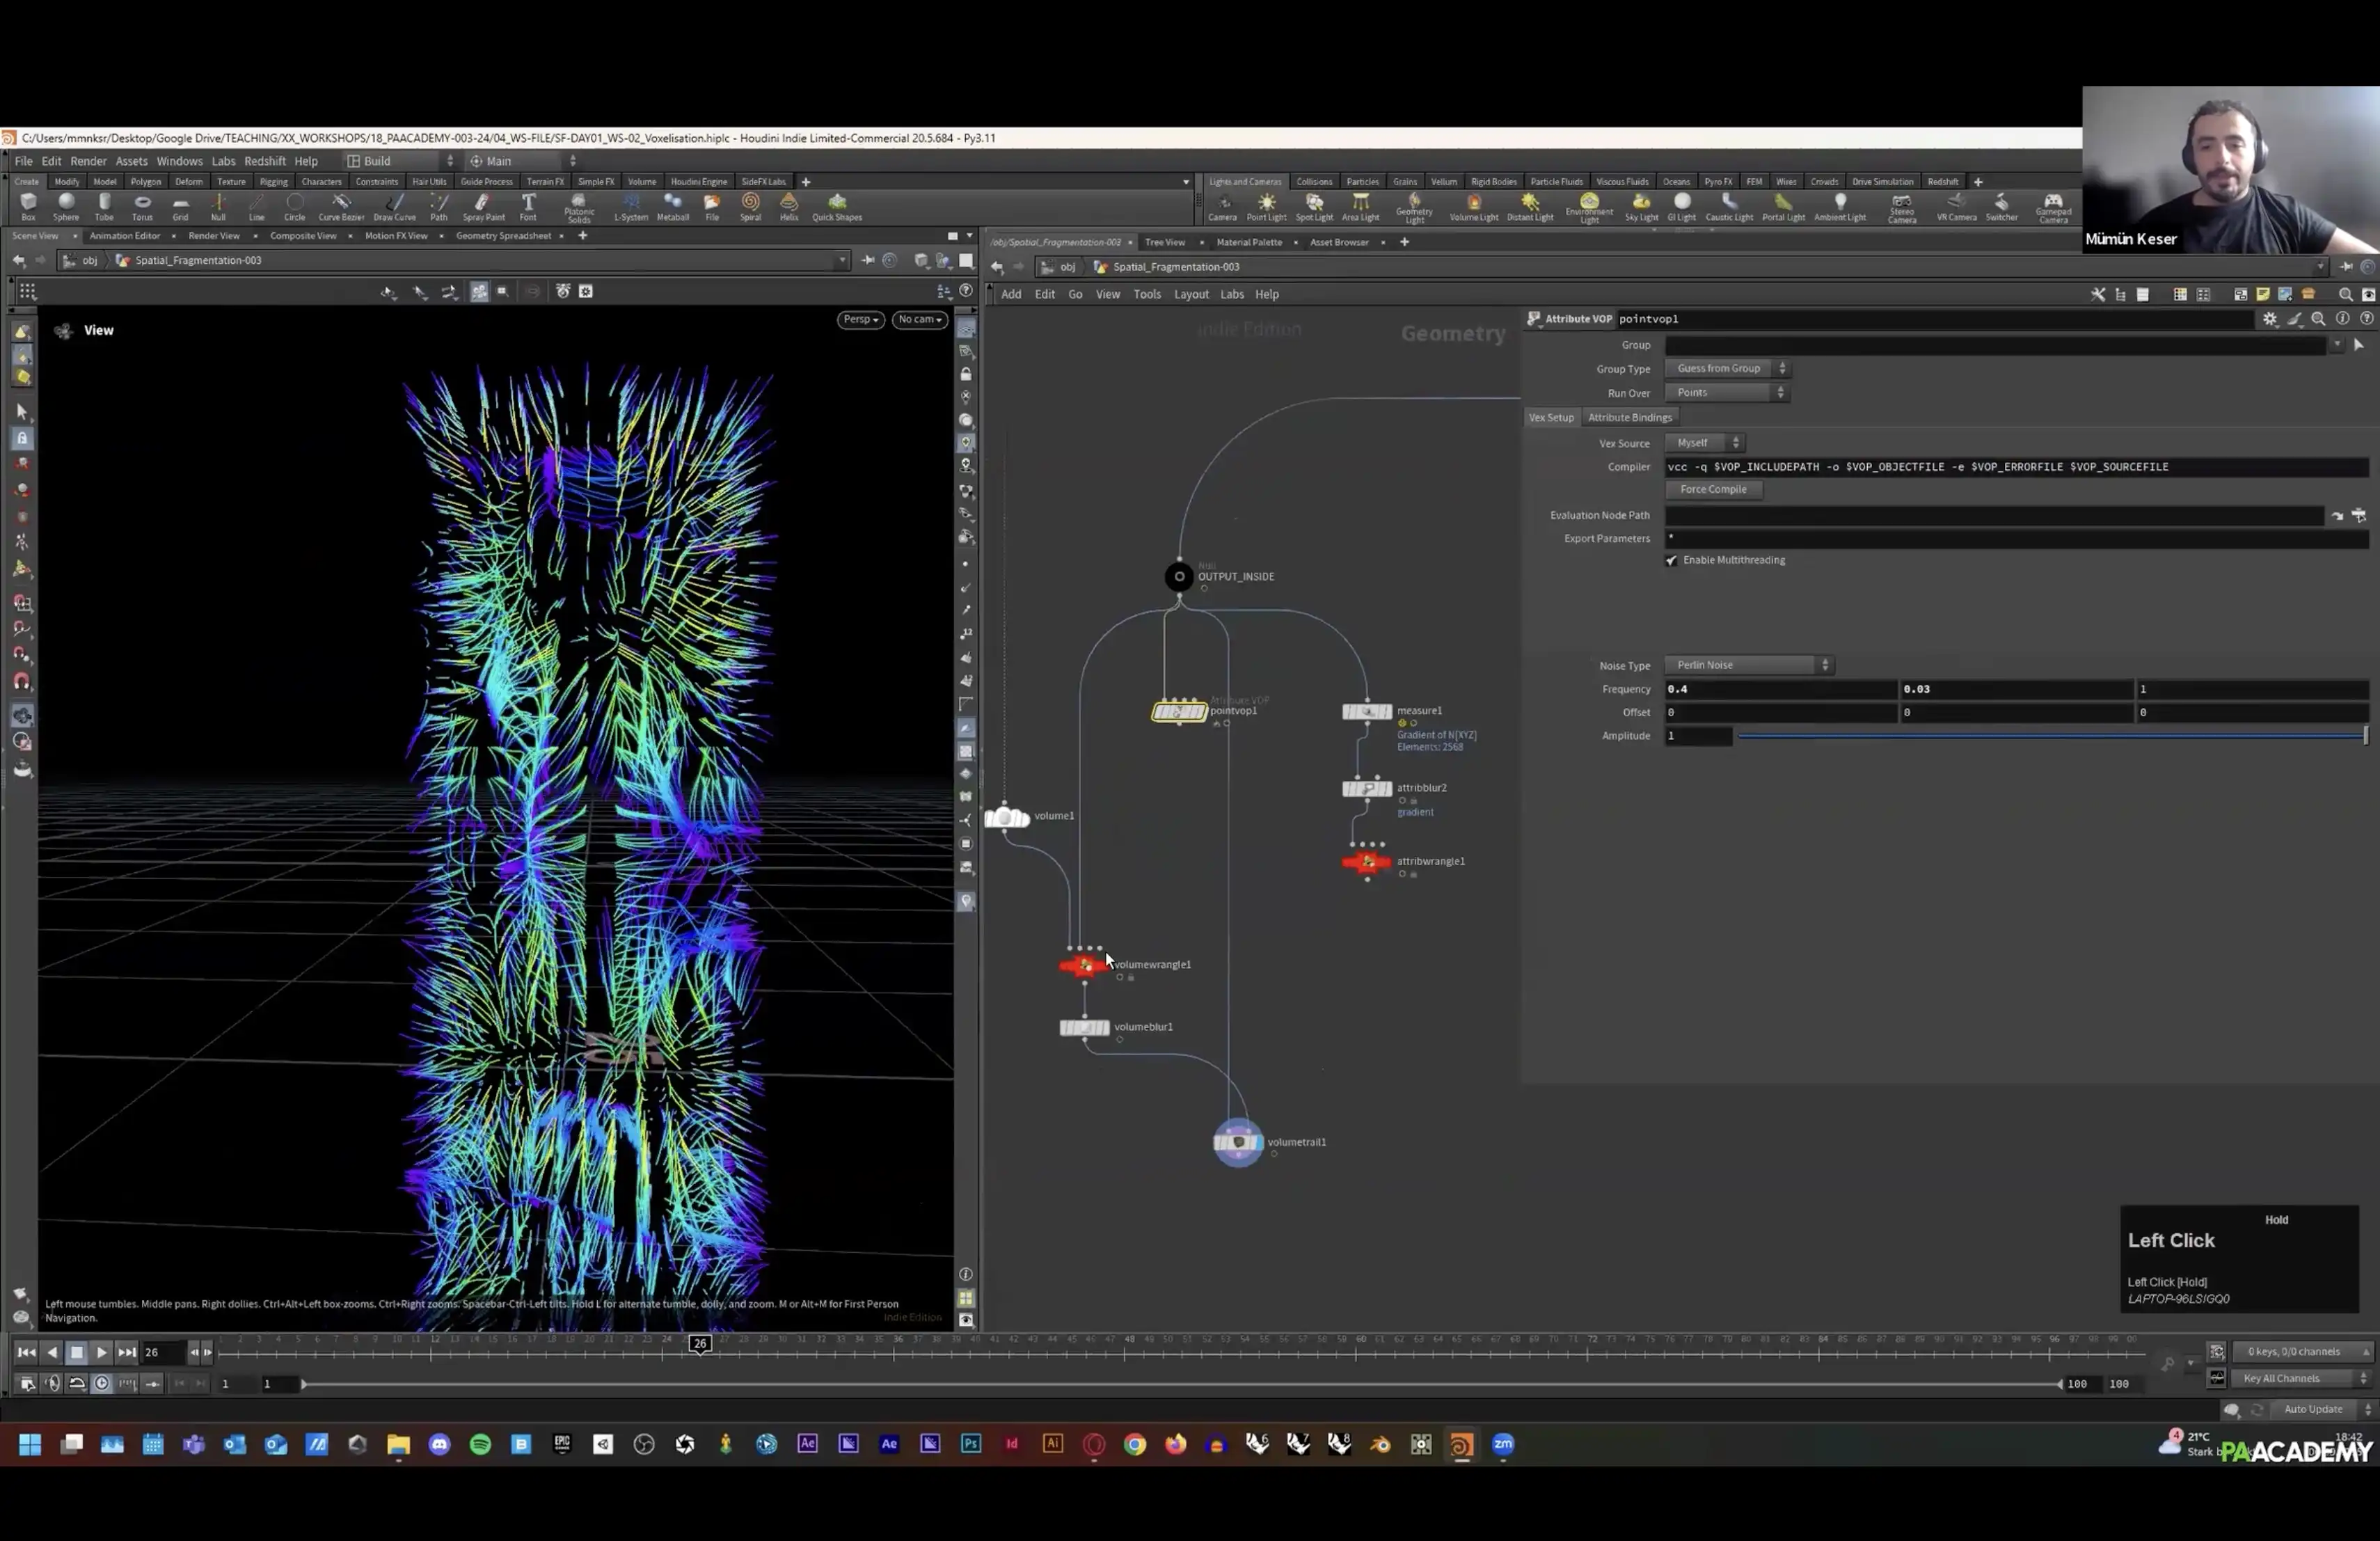
Task: Toggle Enable Multithreading checkbox
Action: point(1671,560)
